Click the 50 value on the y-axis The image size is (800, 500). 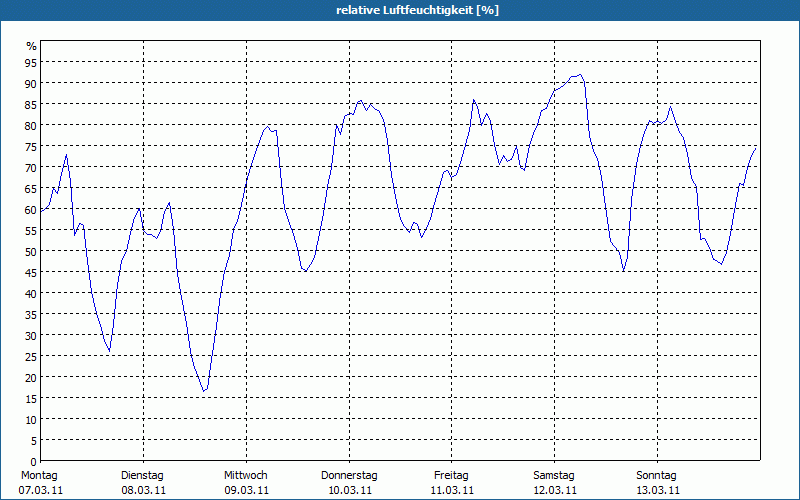point(31,252)
